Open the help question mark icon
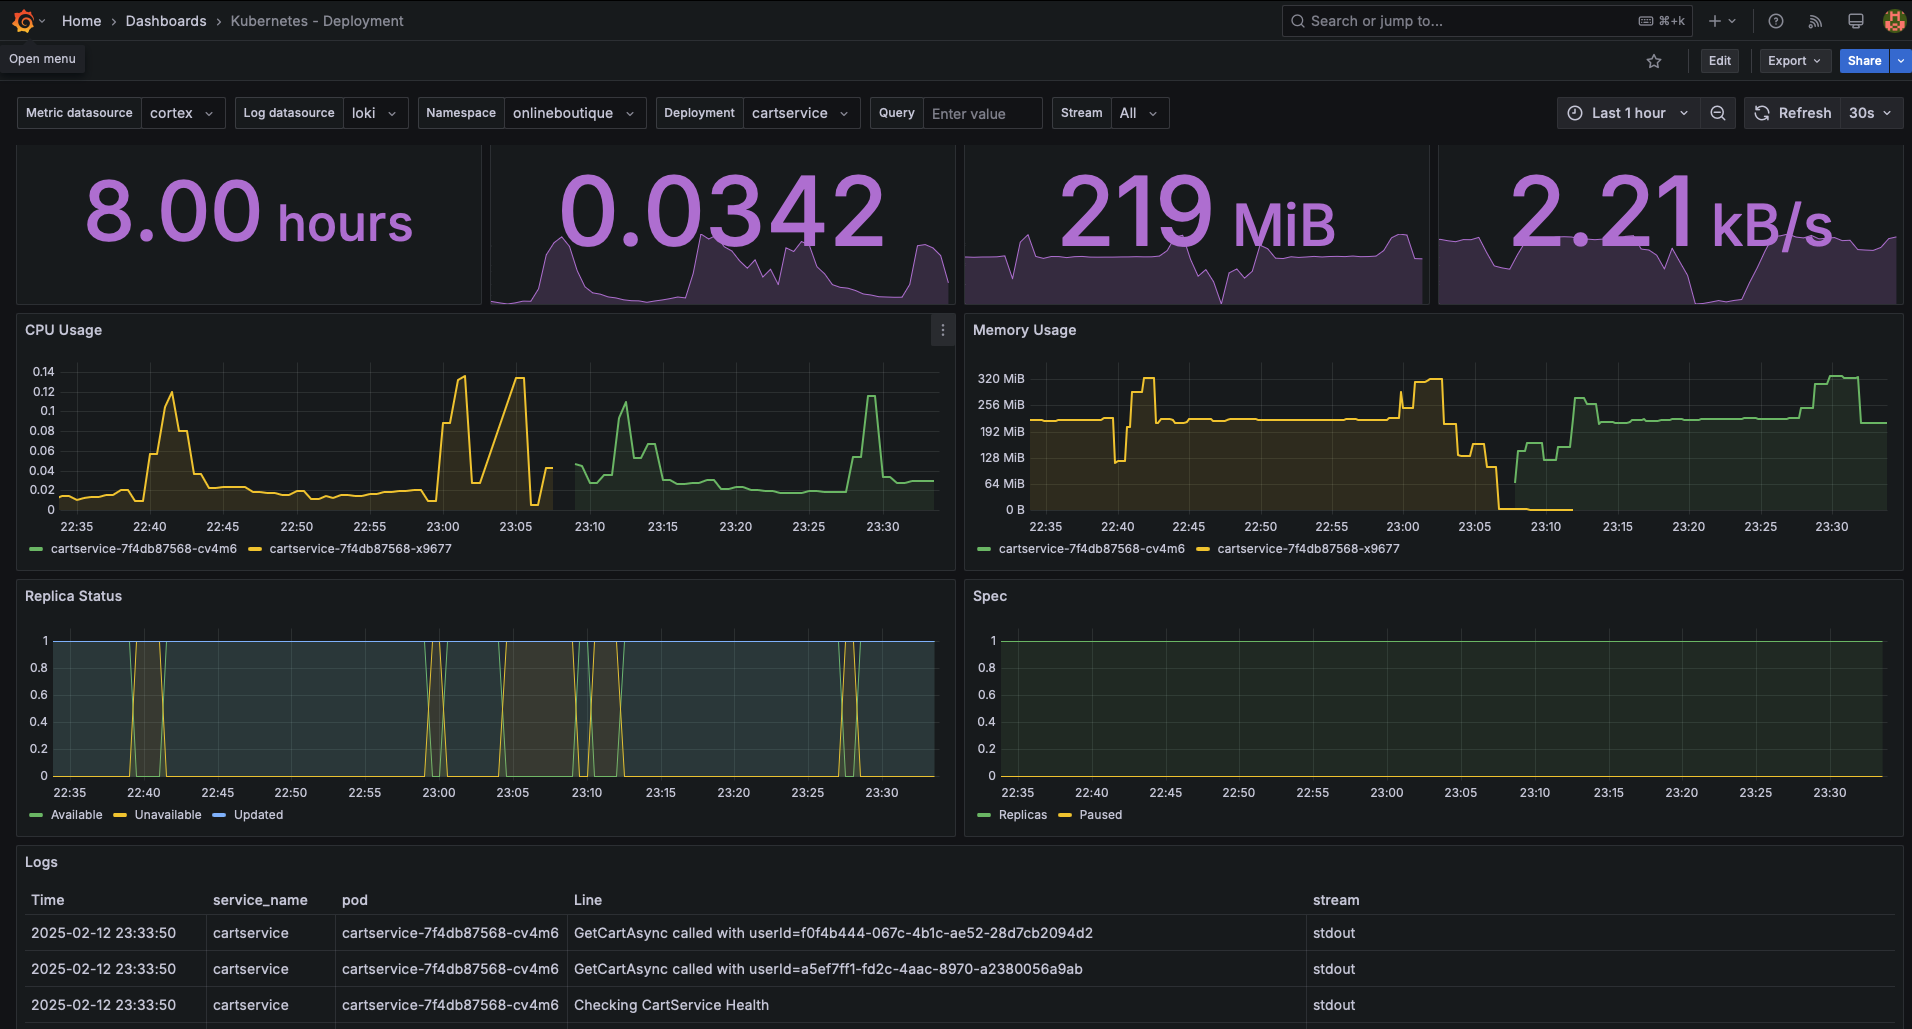The height and width of the screenshot is (1029, 1912). point(1776,21)
